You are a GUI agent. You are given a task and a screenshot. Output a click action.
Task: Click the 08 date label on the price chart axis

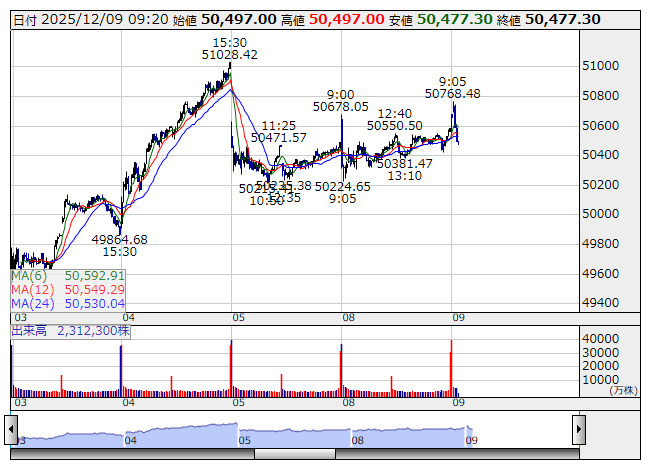(349, 318)
